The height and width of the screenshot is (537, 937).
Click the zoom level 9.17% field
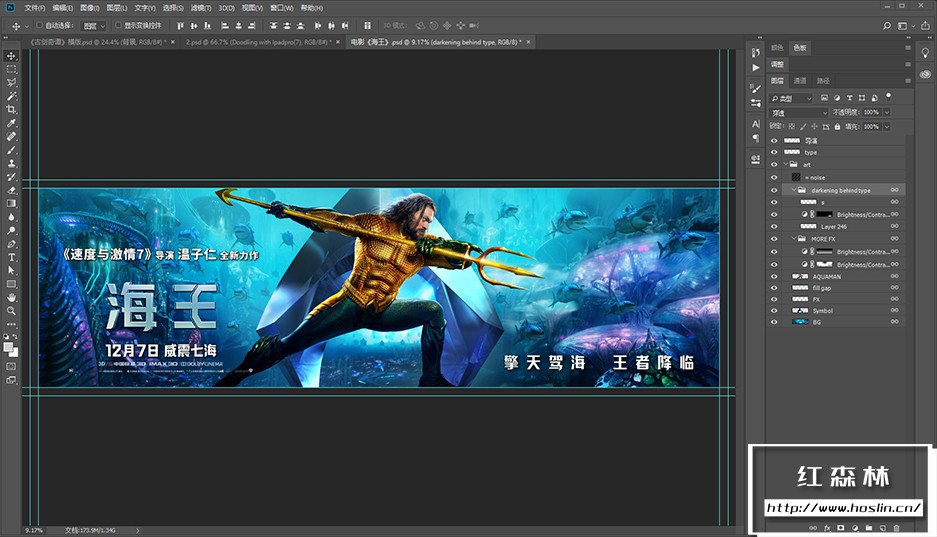[x=34, y=530]
